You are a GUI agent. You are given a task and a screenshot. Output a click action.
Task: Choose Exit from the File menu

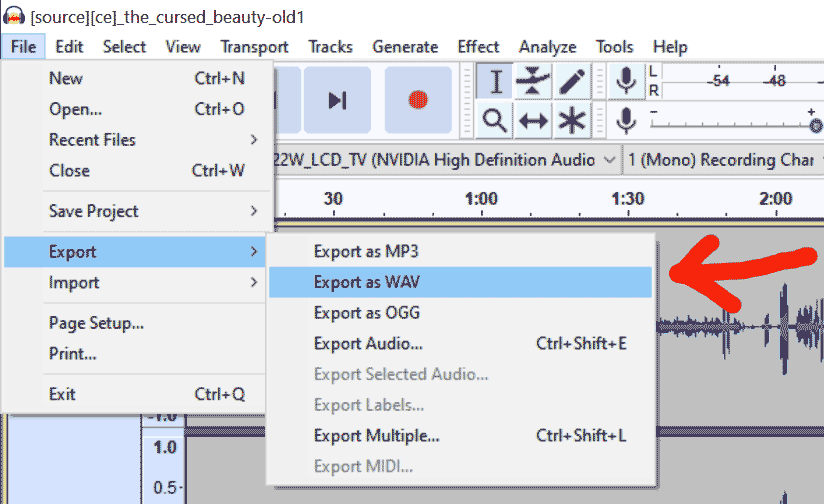(x=136, y=394)
